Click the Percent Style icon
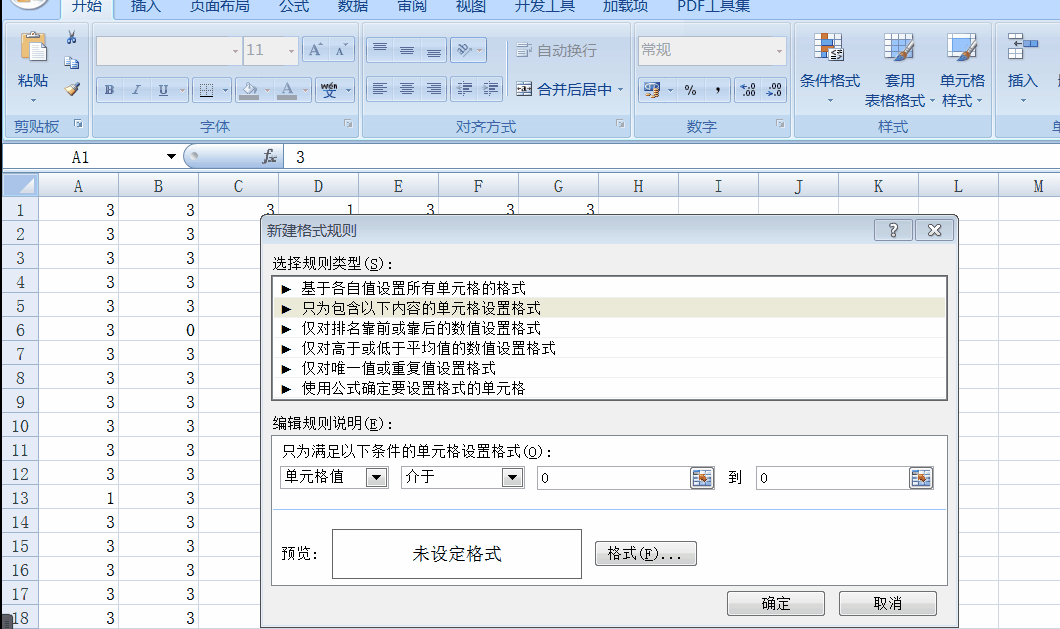This screenshot has height=629, width=1060. tap(690, 90)
